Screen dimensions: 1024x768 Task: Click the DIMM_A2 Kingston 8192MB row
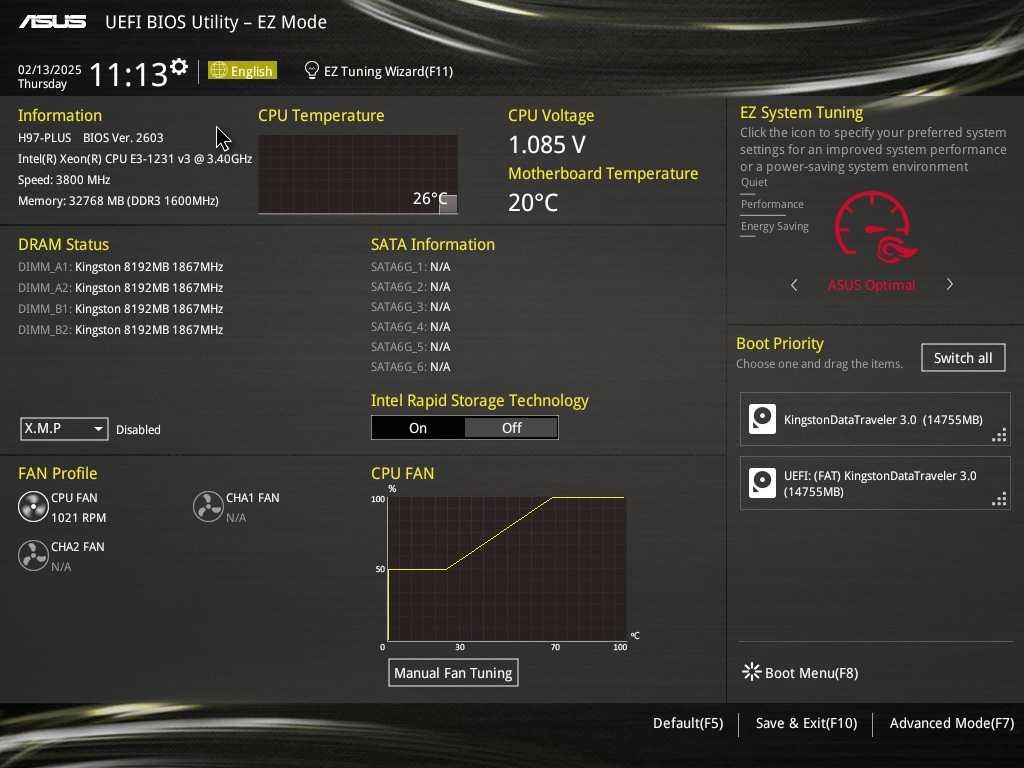121,287
